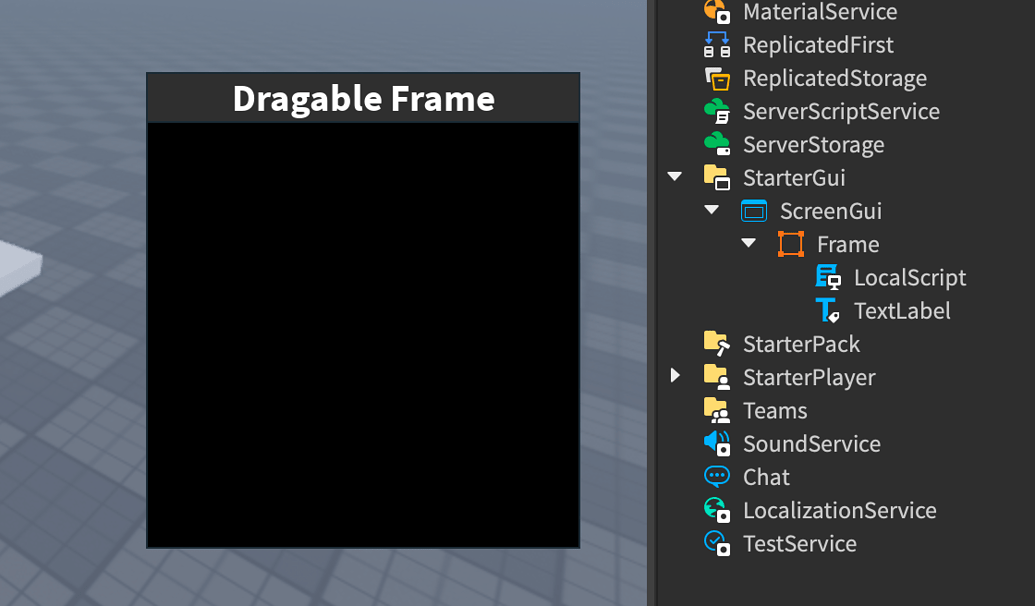
Task: Expand the StarterPlayer tree node
Action: click(675, 376)
